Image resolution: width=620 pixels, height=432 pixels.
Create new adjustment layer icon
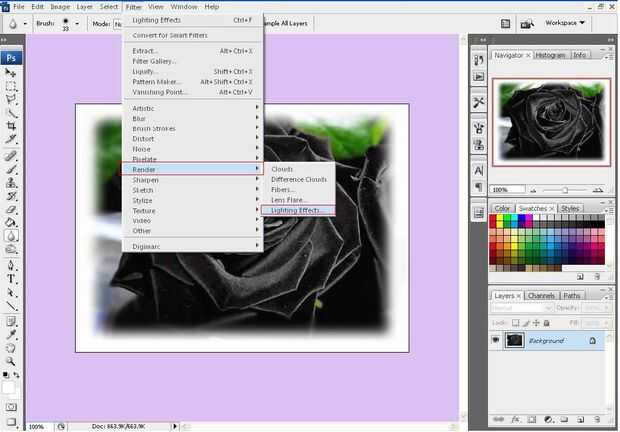548,419
